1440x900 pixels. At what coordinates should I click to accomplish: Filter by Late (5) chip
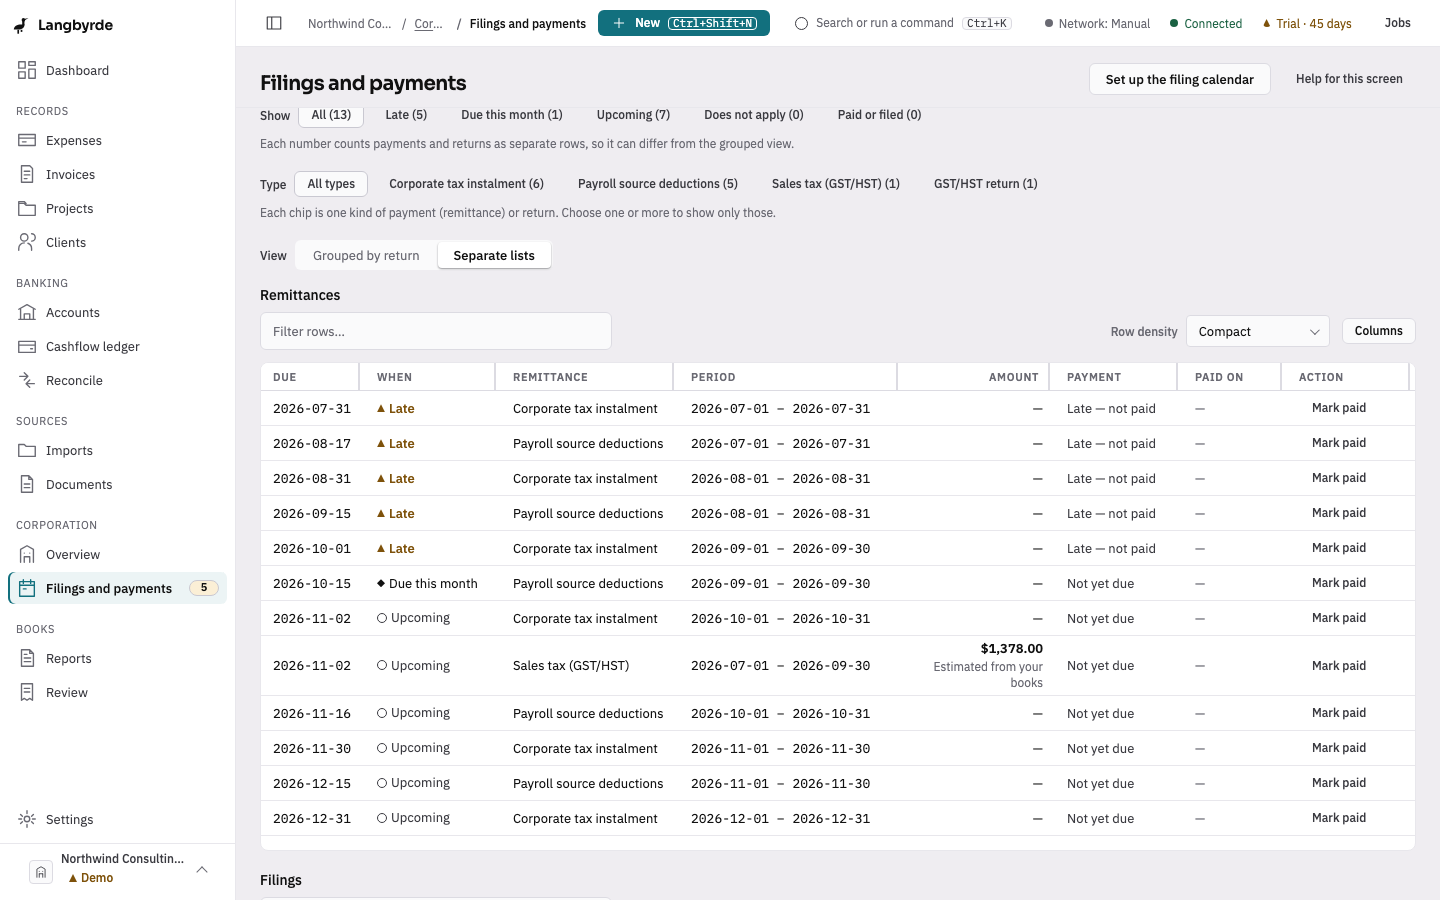406,115
